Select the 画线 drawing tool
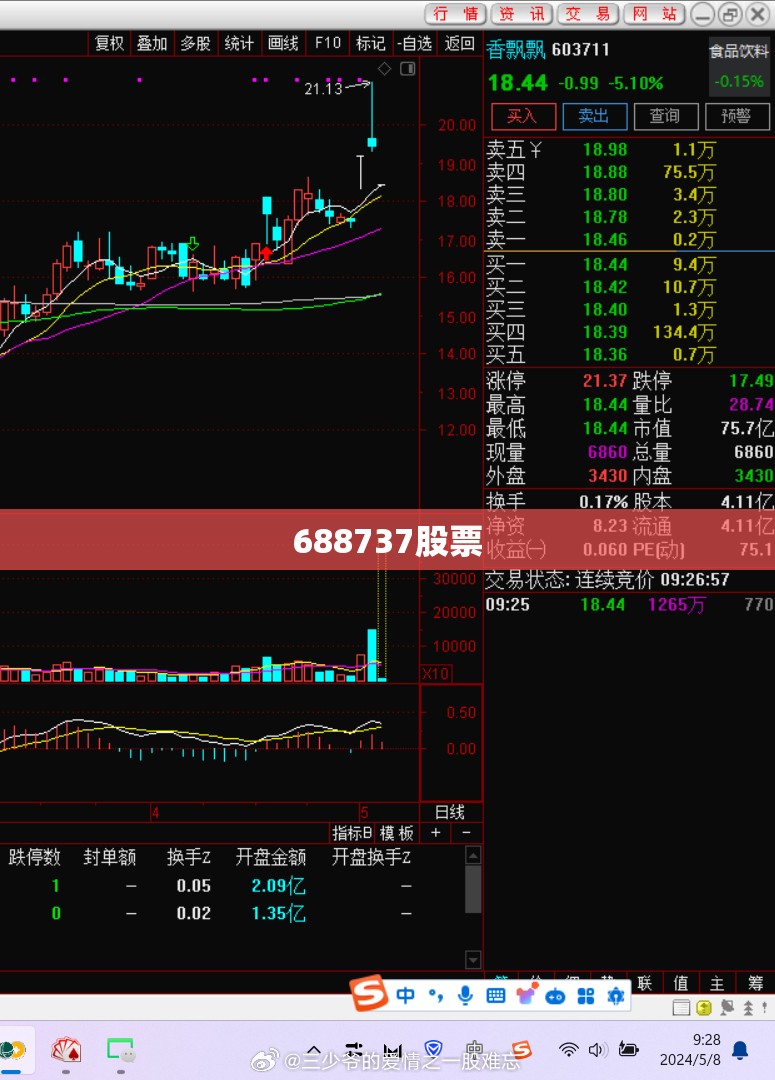This screenshot has width=775, height=1080. [283, 43]
